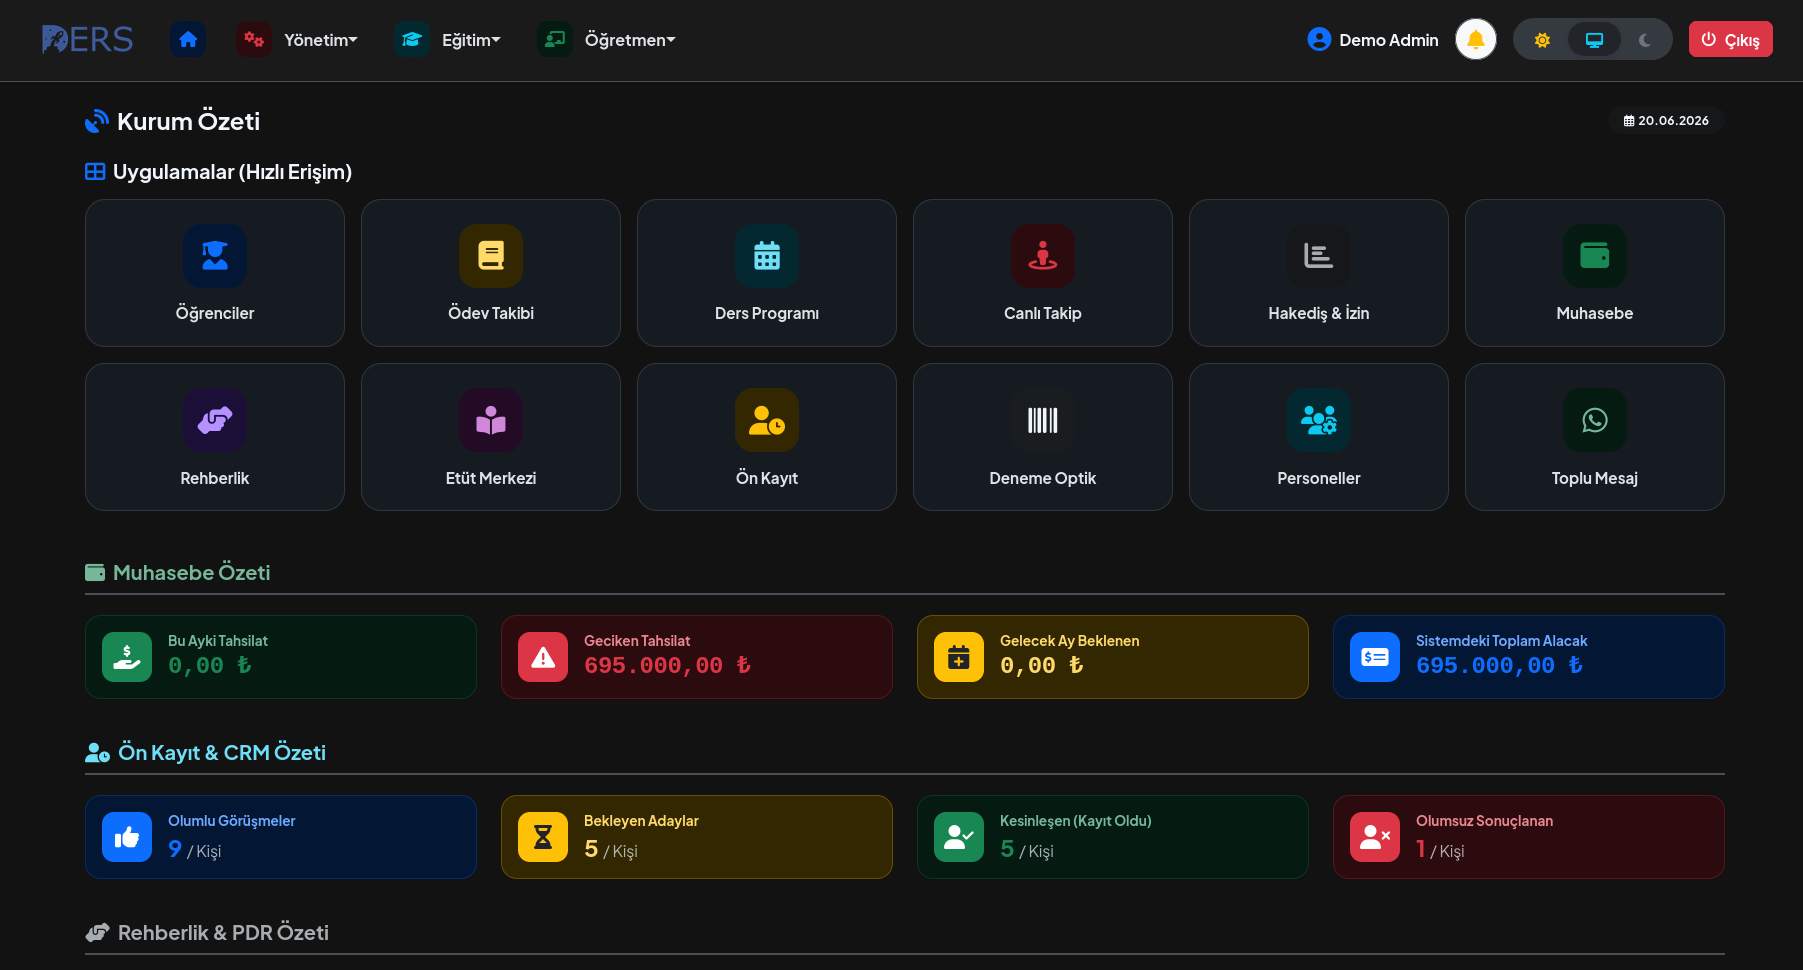Click the Canlı Takip card label
The width and height of the screenshot is (1803, 970).
click(1043, 313)
